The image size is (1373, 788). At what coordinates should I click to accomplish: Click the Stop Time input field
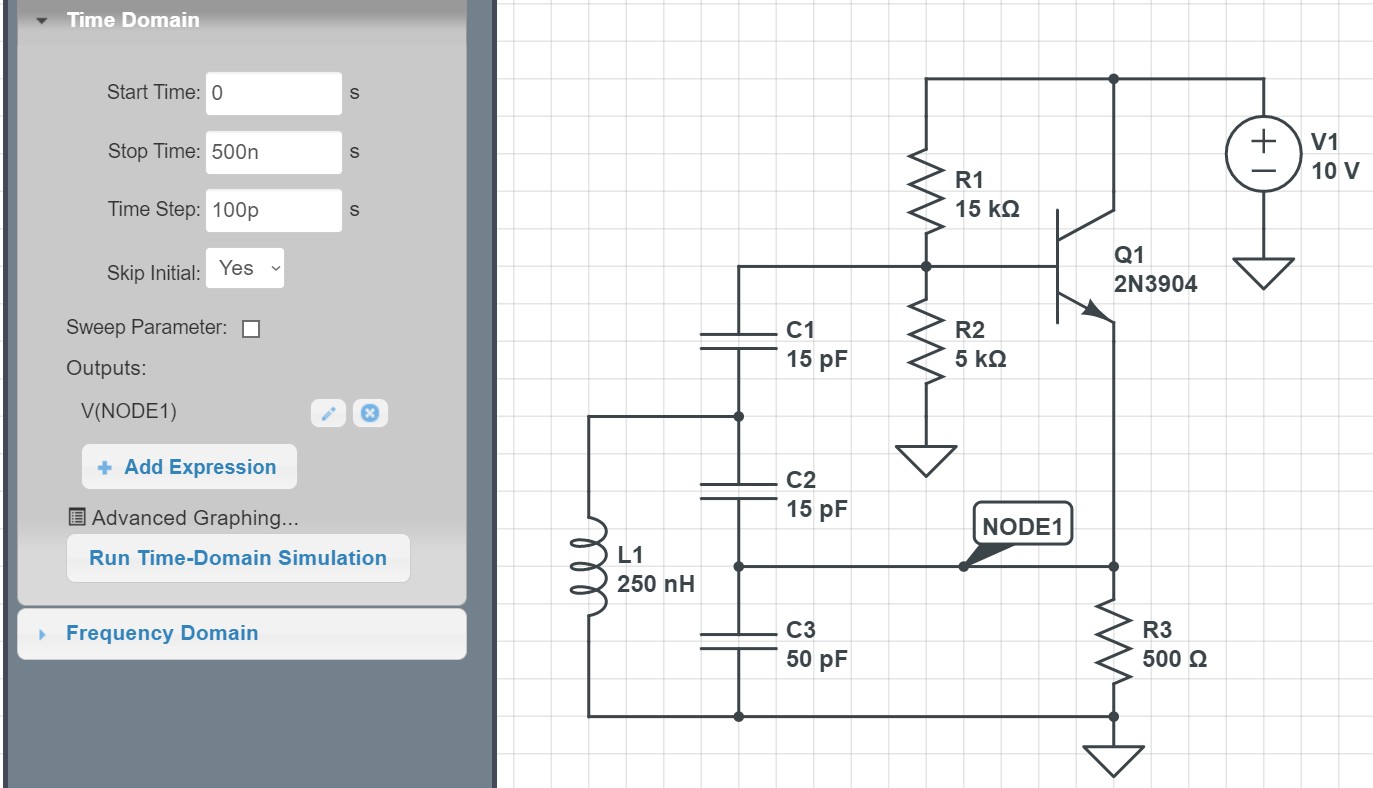click(274, 152)
